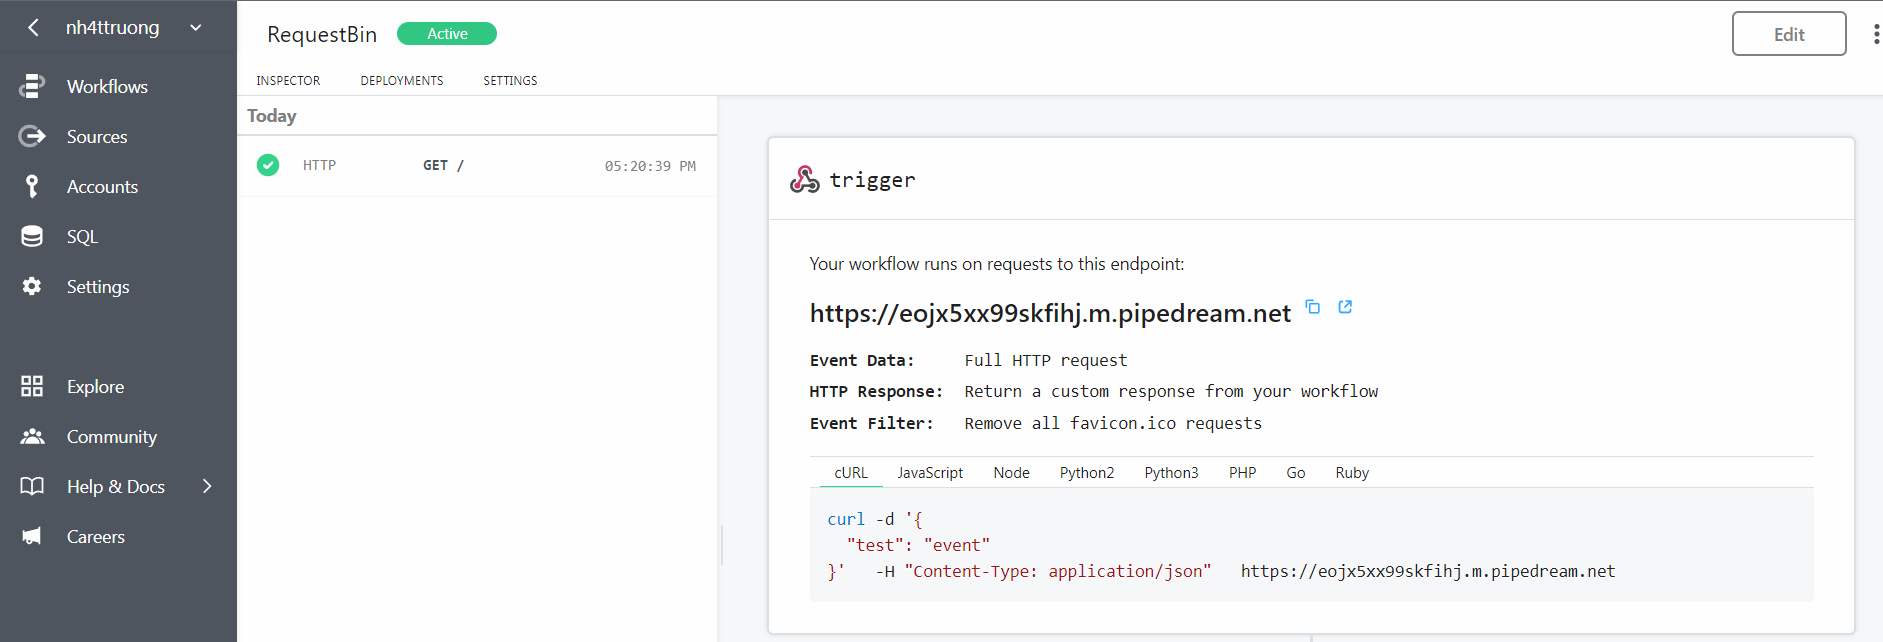This screenshot has height=642, width=1883.
Task: Click the Edit button
Action: (x=1789, y=34)
